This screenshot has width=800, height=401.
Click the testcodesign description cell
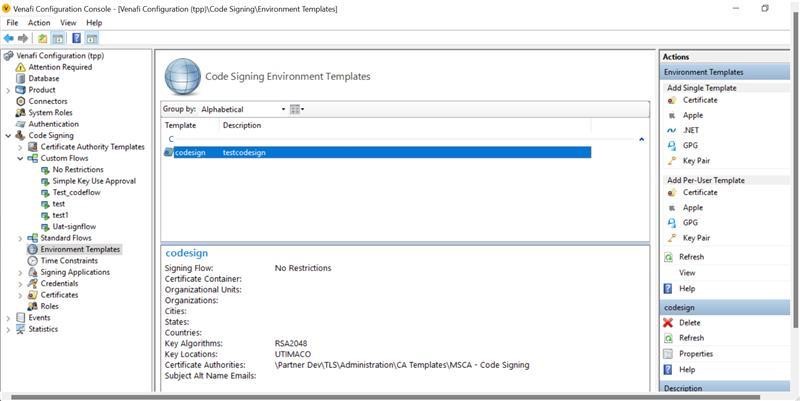pyautogui.click(x=244, y=153)
